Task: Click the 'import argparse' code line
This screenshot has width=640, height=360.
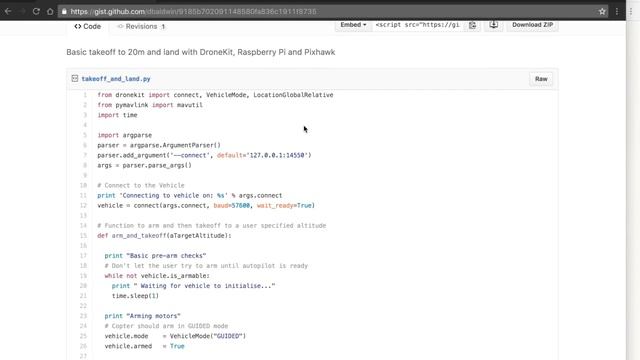Action: pos(124,135)
